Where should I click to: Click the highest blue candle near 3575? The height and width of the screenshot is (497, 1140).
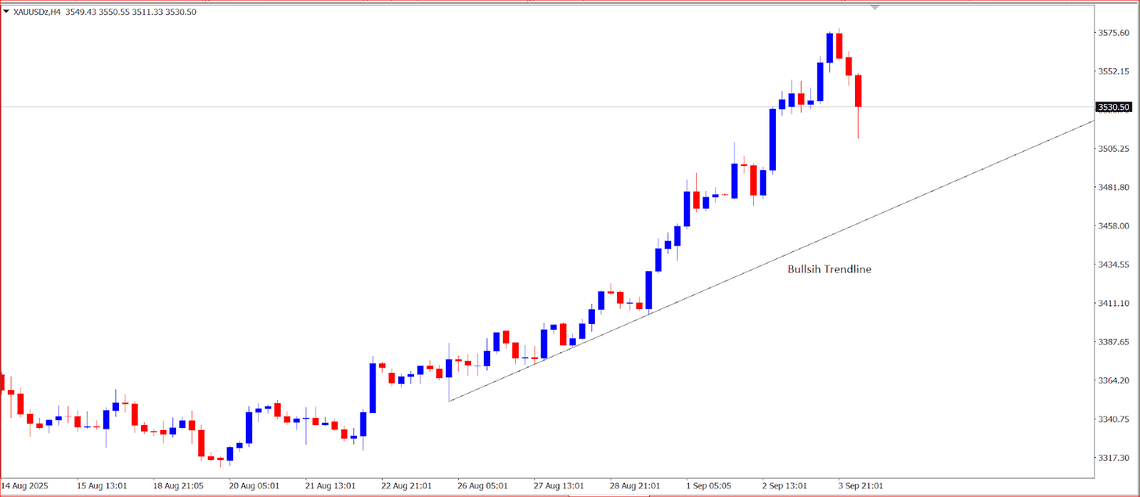tap(830, 48)
